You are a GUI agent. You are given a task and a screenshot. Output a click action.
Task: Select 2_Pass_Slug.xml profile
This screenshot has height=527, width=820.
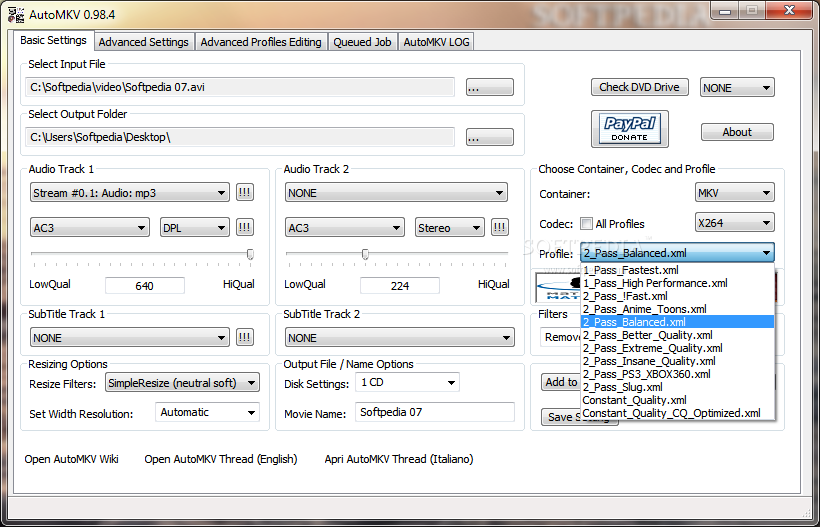coord(677,387)
